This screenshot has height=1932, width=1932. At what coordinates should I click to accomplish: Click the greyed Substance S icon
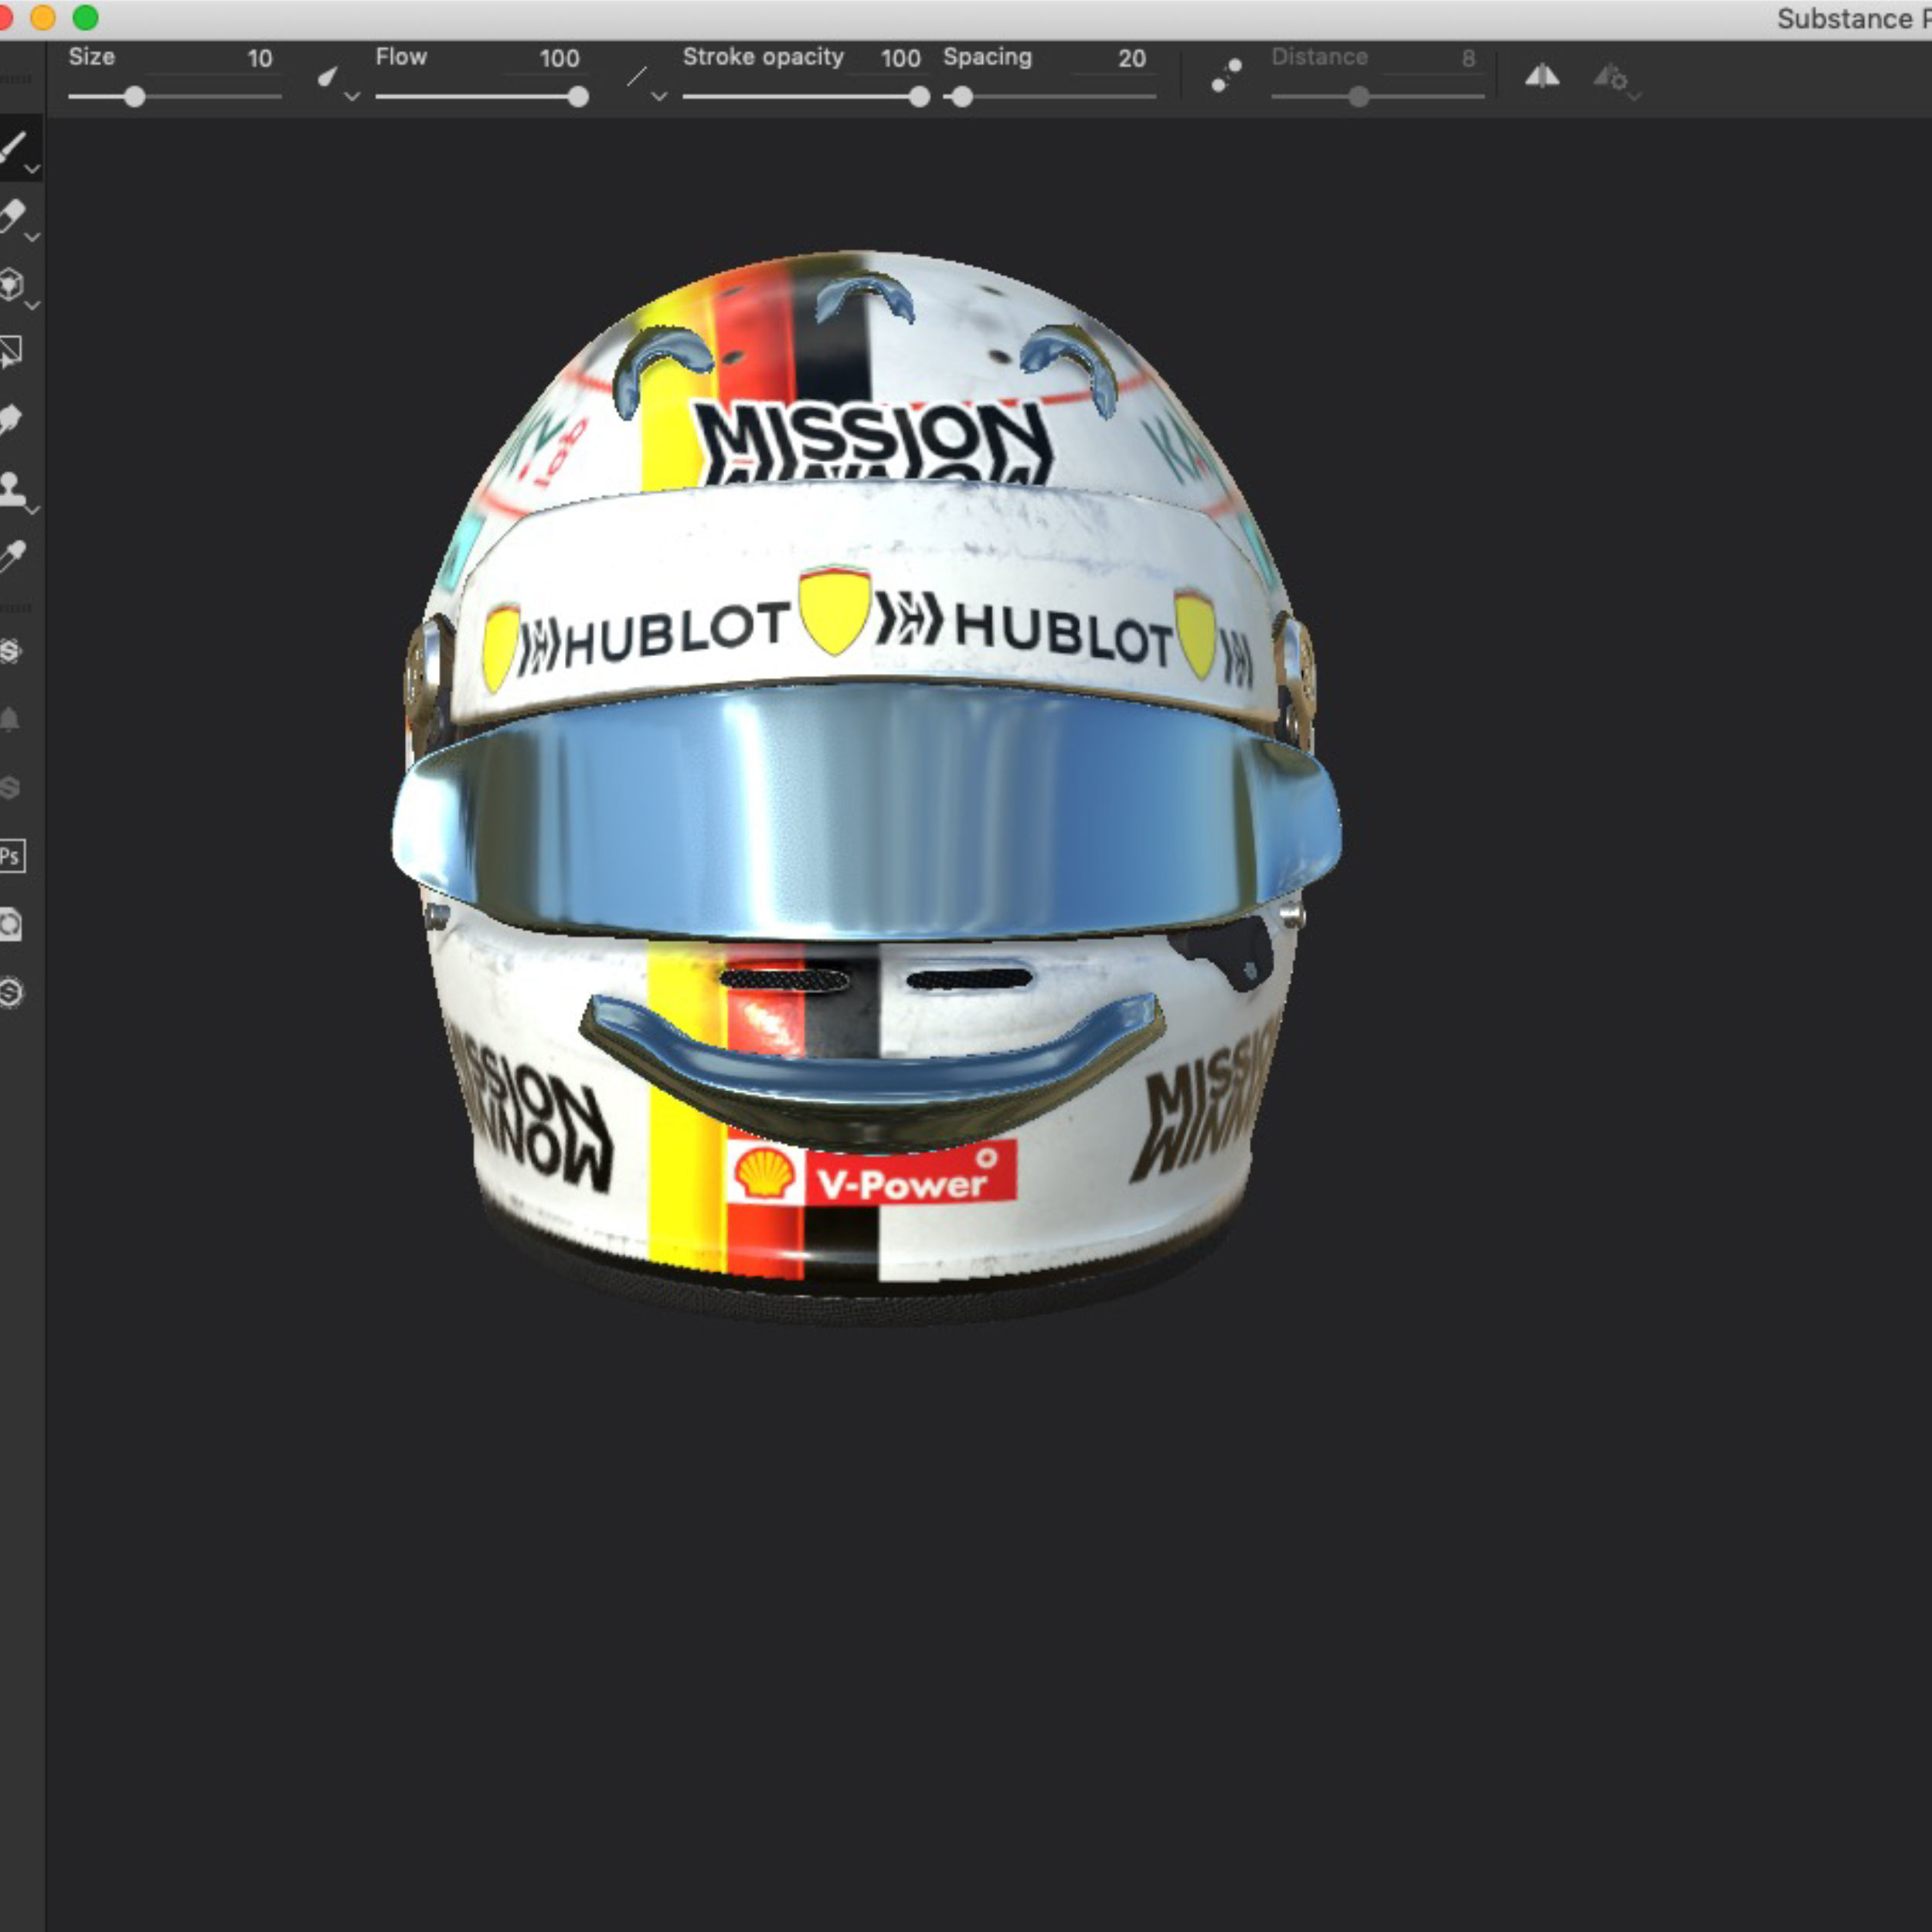click(x=10, y=787)
